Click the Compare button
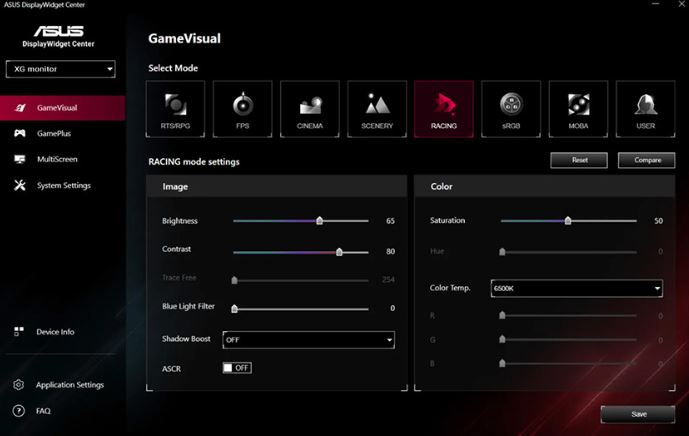Viewport: 689px width, 436px height. [x=646, y=160]
